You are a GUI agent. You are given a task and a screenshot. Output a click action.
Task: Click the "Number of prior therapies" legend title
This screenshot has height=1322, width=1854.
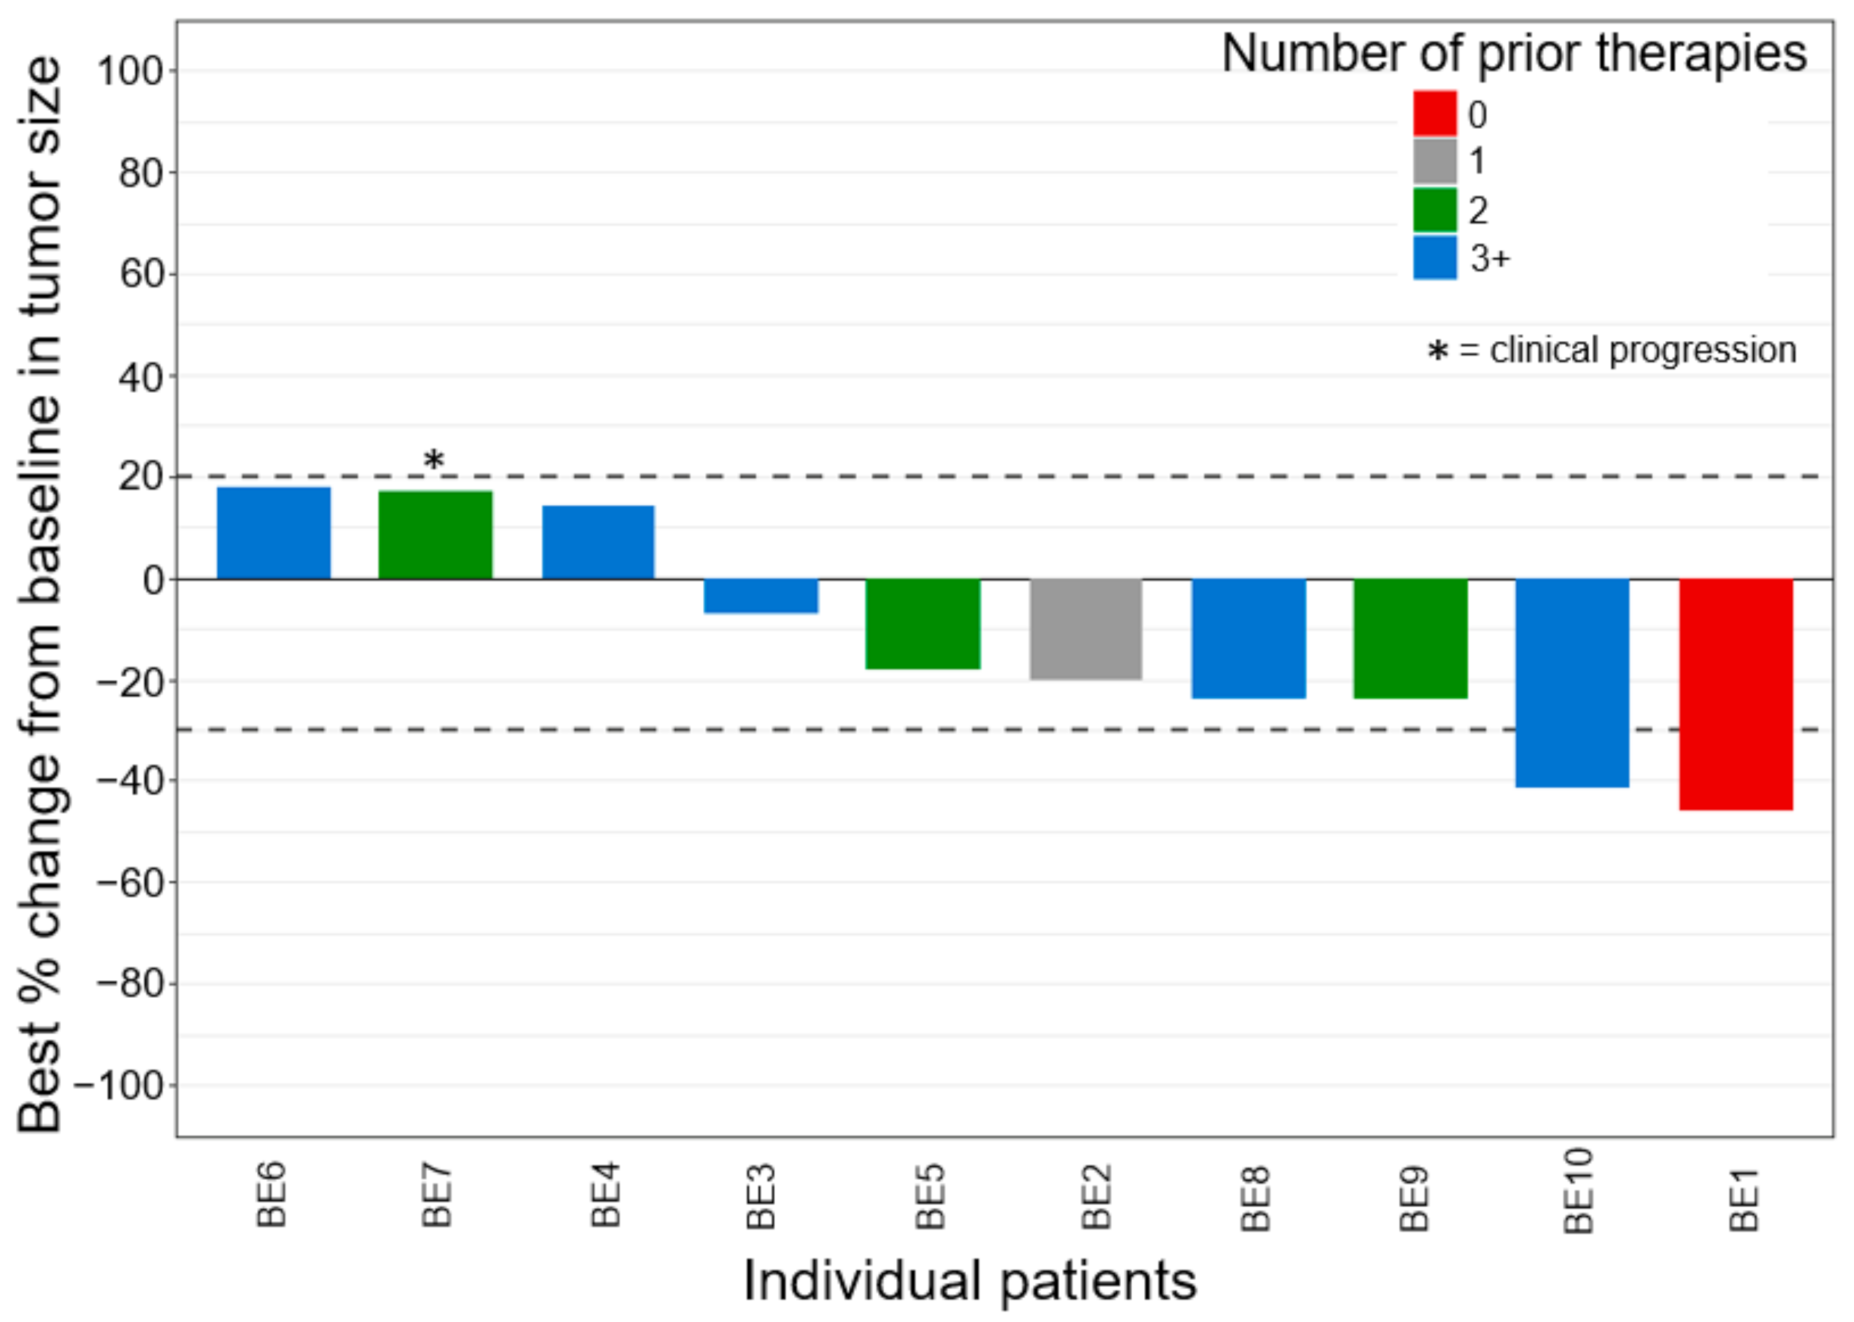[1513, 53]
